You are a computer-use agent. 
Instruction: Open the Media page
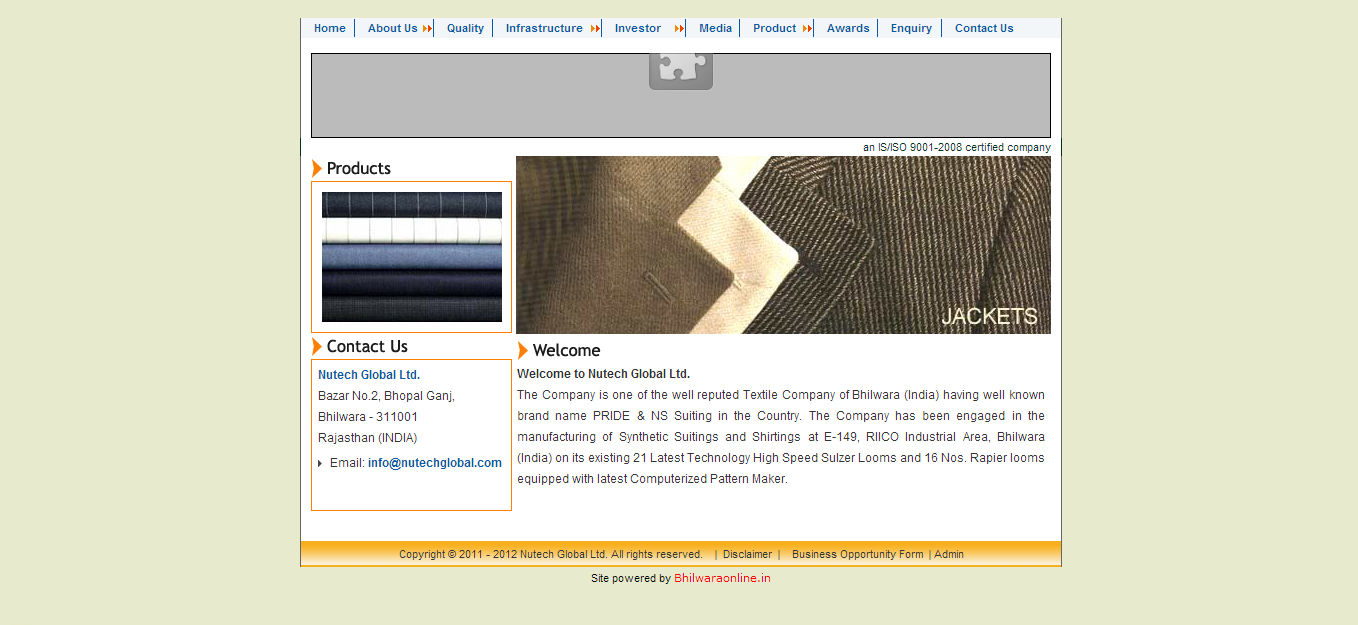point(715,28)
